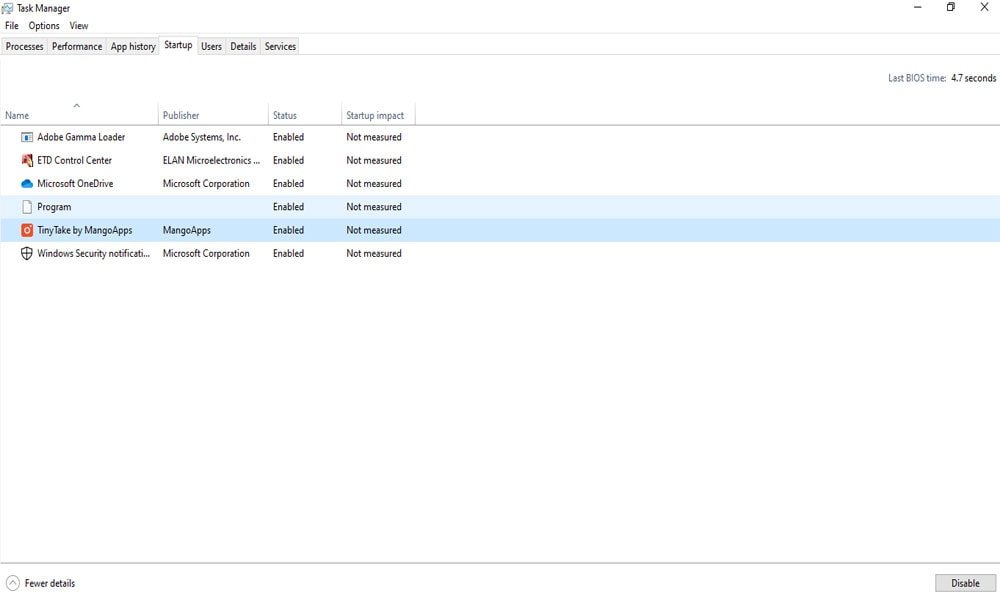The width and height of the screenshot is (1000, 600).
Task: Switch to the Performance tab
Action: click(77, 47)
